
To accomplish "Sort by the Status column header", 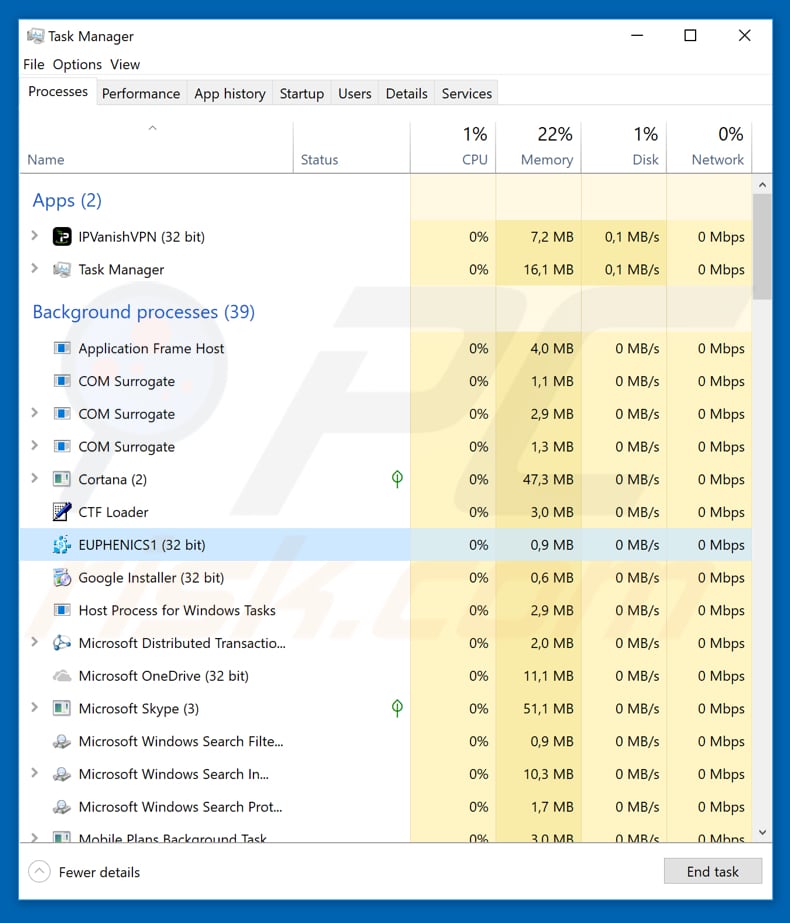I will (x=351, y=148).
